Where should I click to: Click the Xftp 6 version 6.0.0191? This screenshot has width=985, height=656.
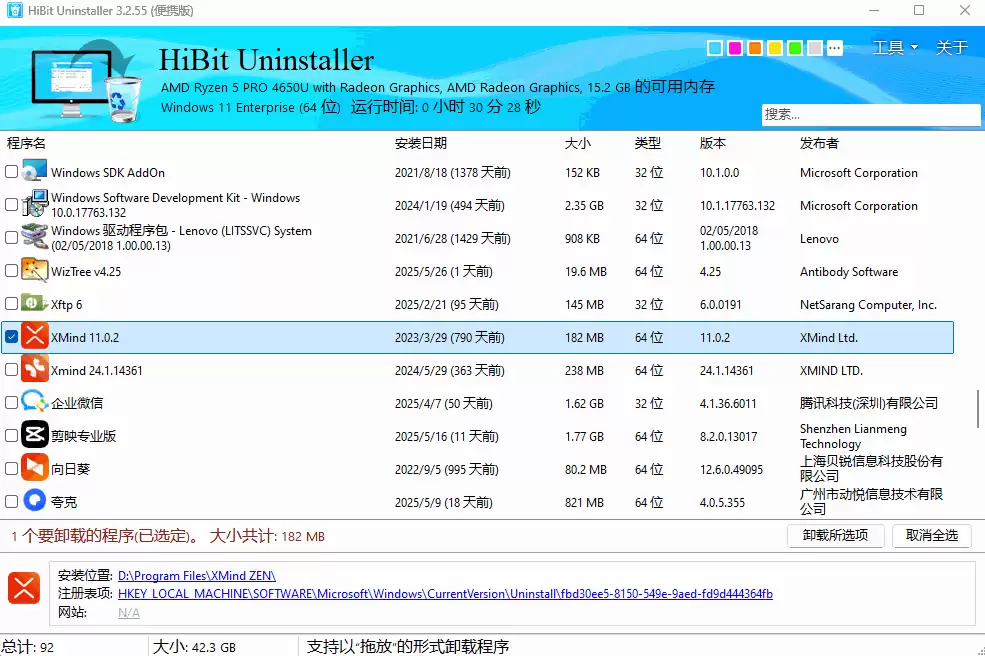[x=721, y=305]
